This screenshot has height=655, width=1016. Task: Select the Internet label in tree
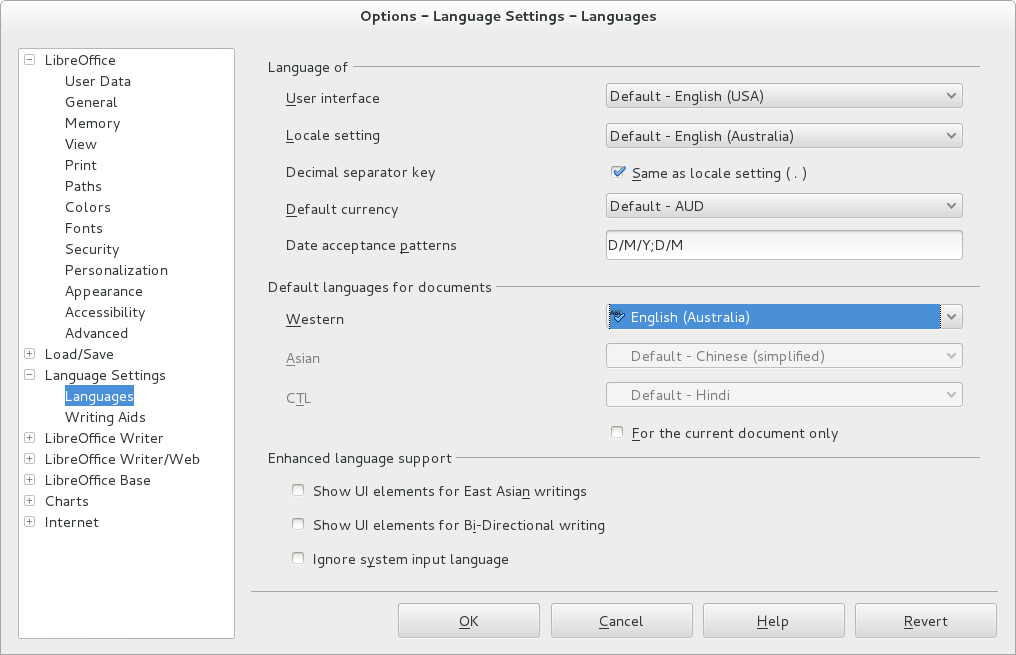pos(71,522)
